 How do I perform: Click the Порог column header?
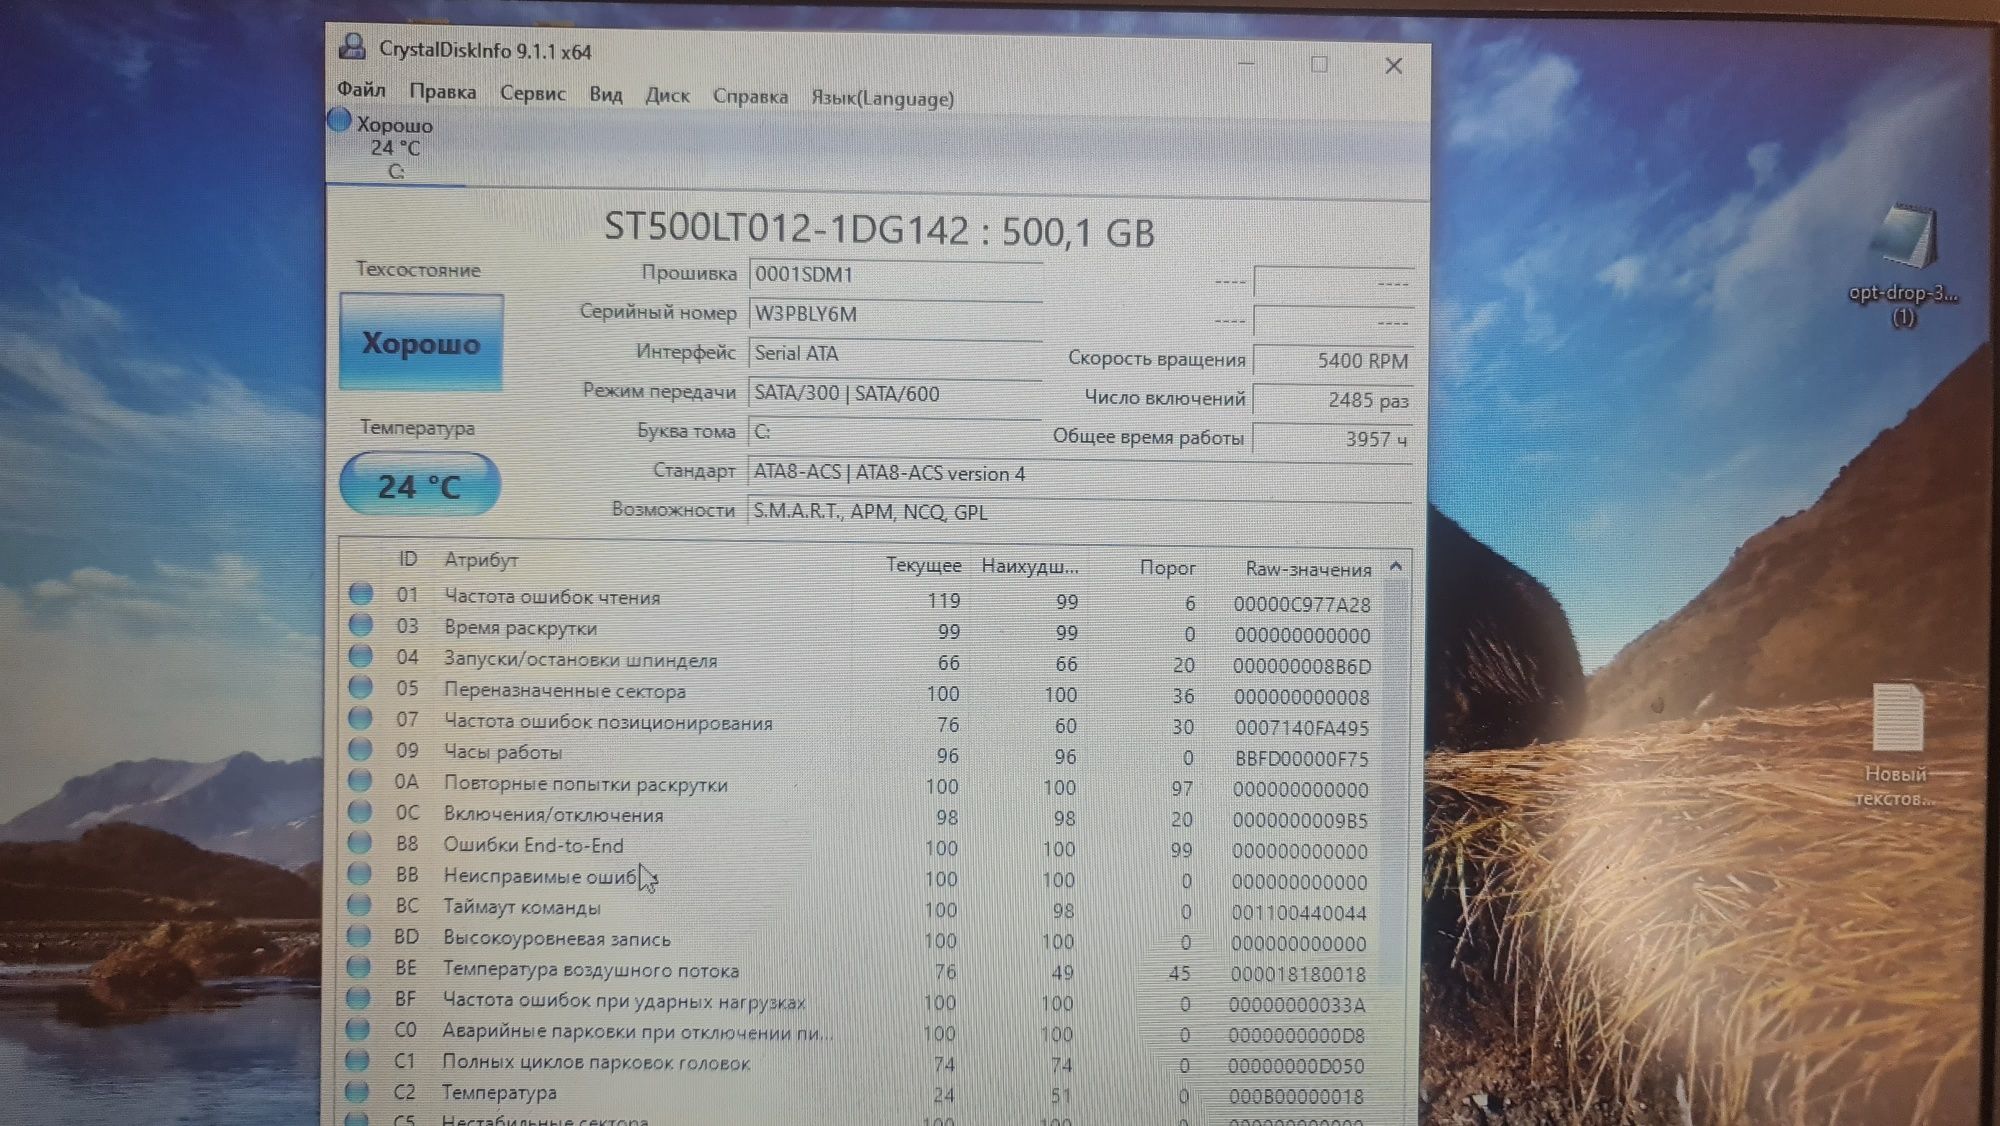pyautogui.click(x=1167, y=568)
